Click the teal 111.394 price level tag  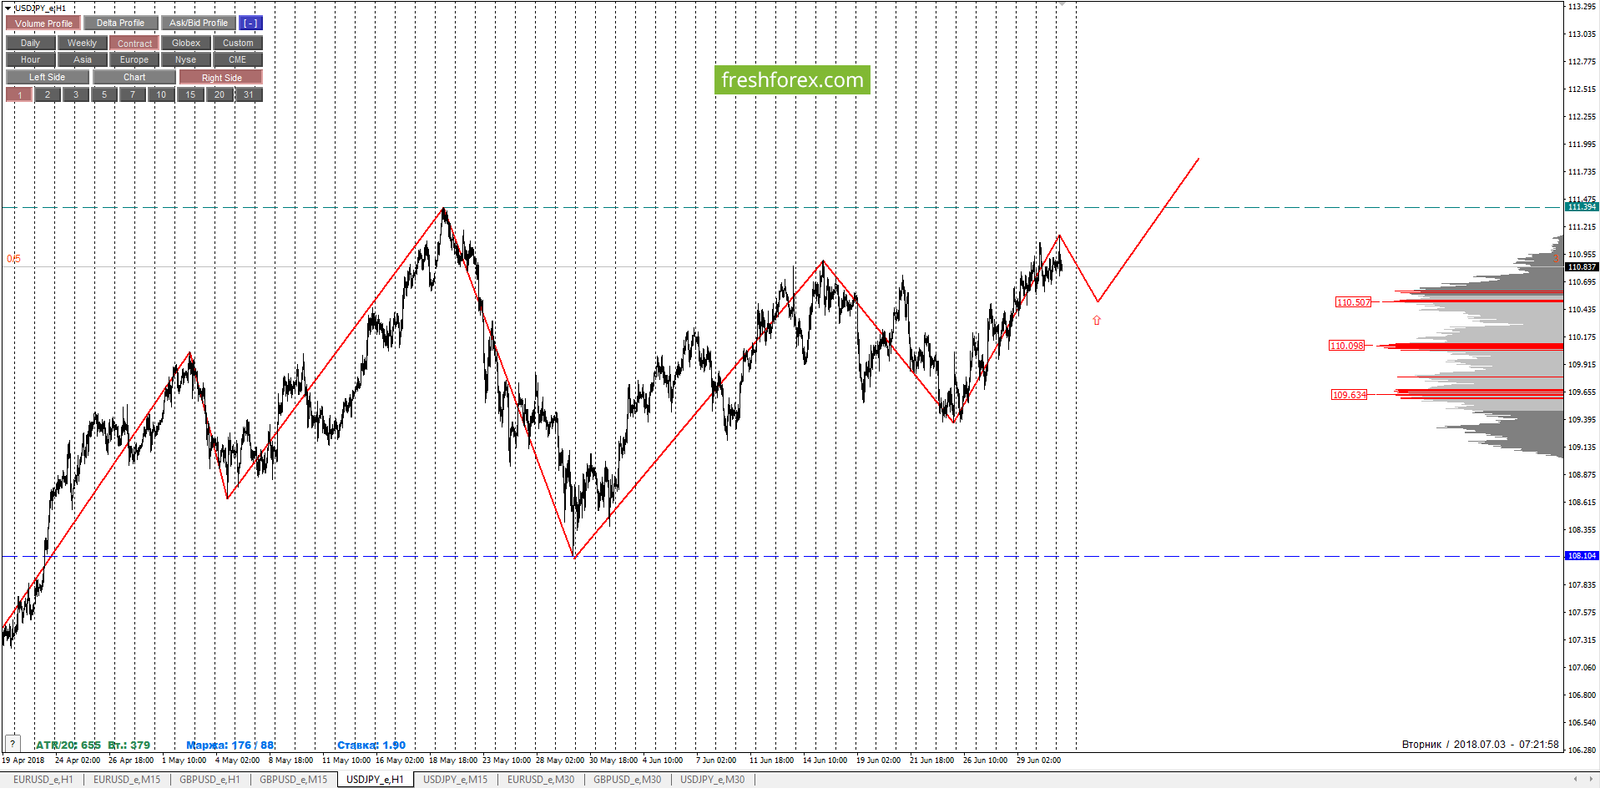click(x=1582, y=207)
